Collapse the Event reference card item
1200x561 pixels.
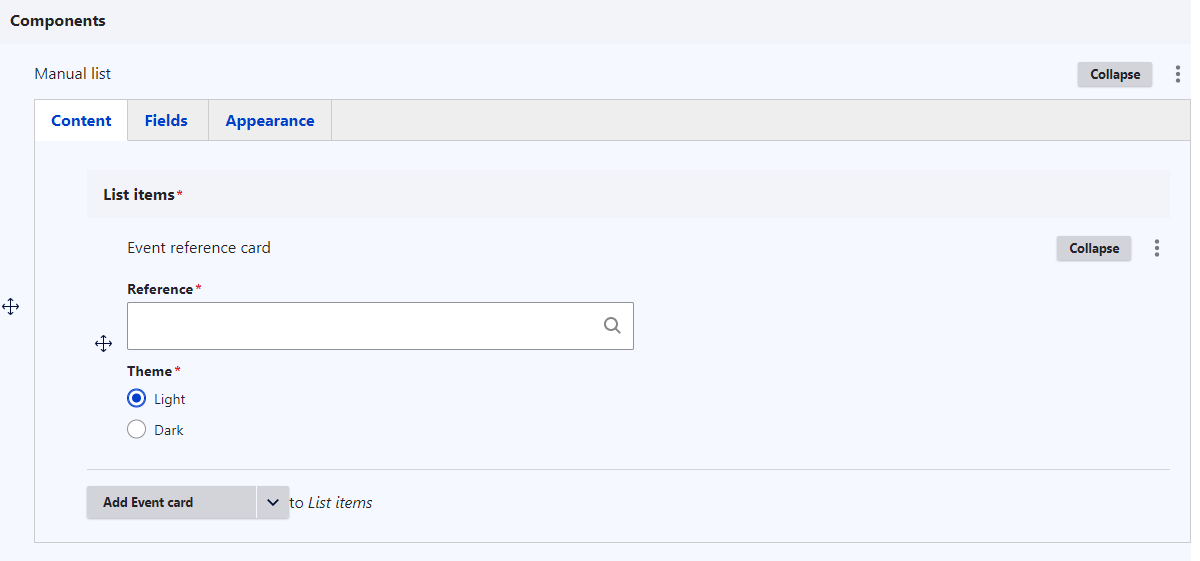pos(1093,249)
